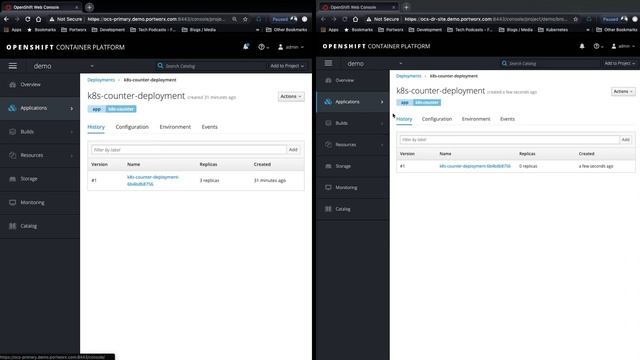Open hamburger menu in left OpenShift console

click(13, 66)
